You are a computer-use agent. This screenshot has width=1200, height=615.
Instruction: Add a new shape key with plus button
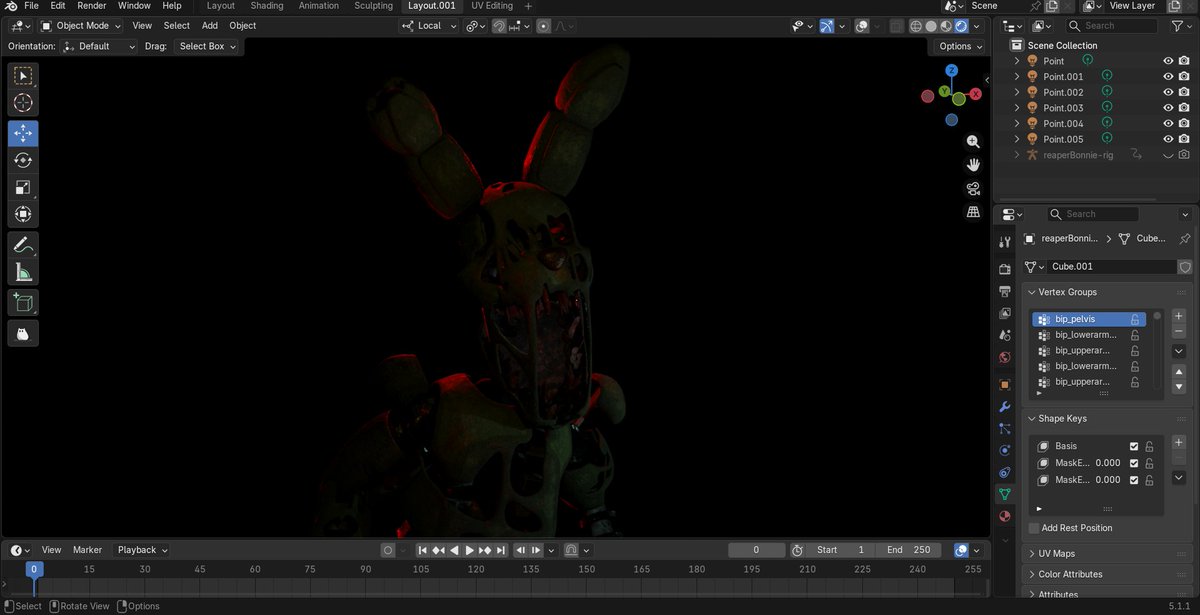(1178, 442)
